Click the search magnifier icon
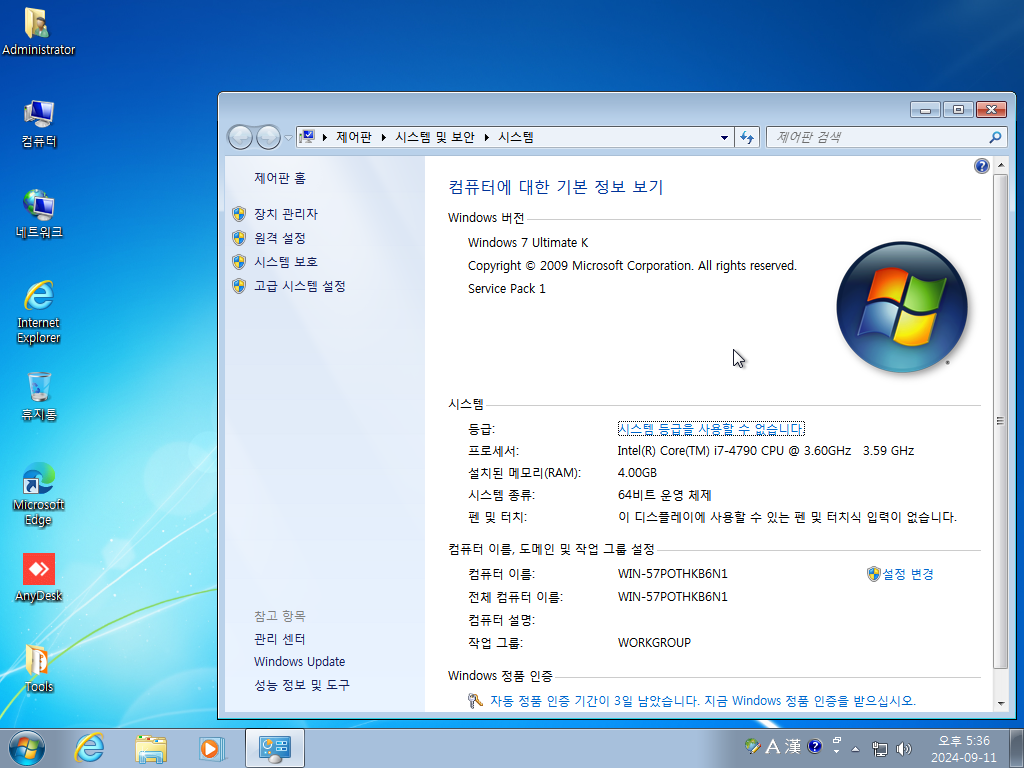The image size is (1024, 768). click(995, 137)
